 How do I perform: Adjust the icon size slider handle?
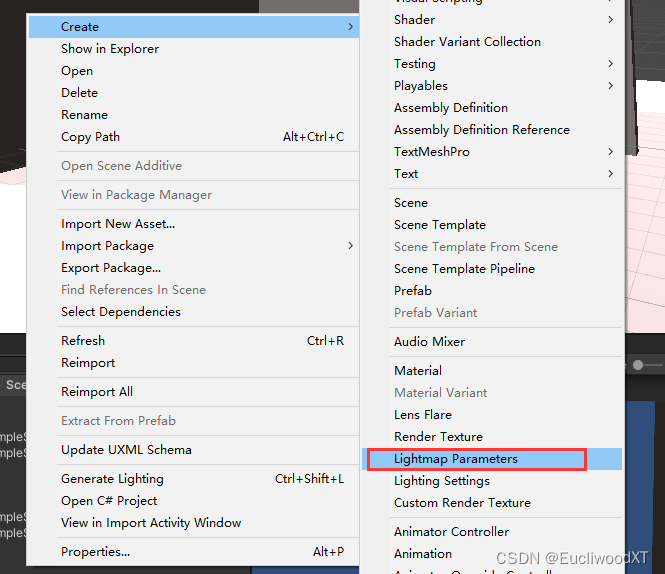point(638,365)
